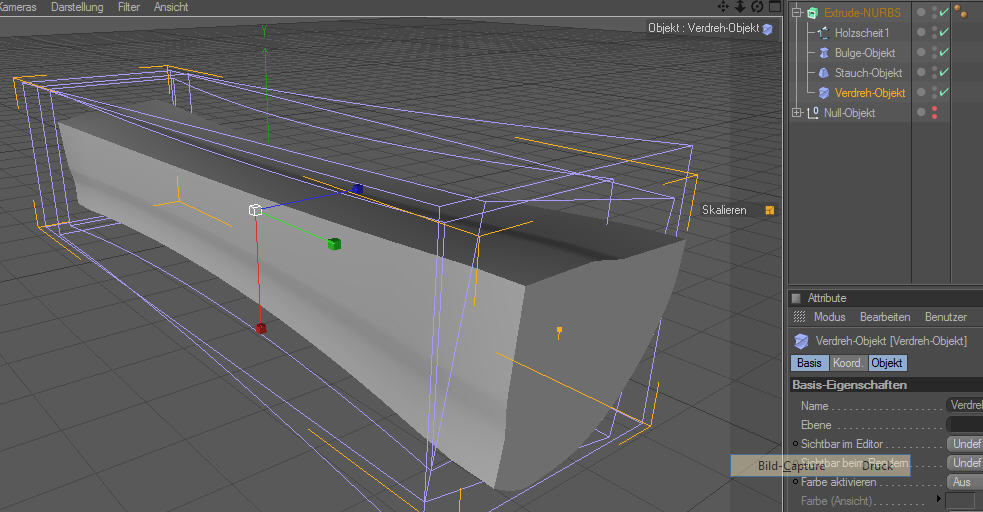This screenshot has height=512, width=983.
Task: Click the orange Skalieren HUD icon
Action: point(770,211)
